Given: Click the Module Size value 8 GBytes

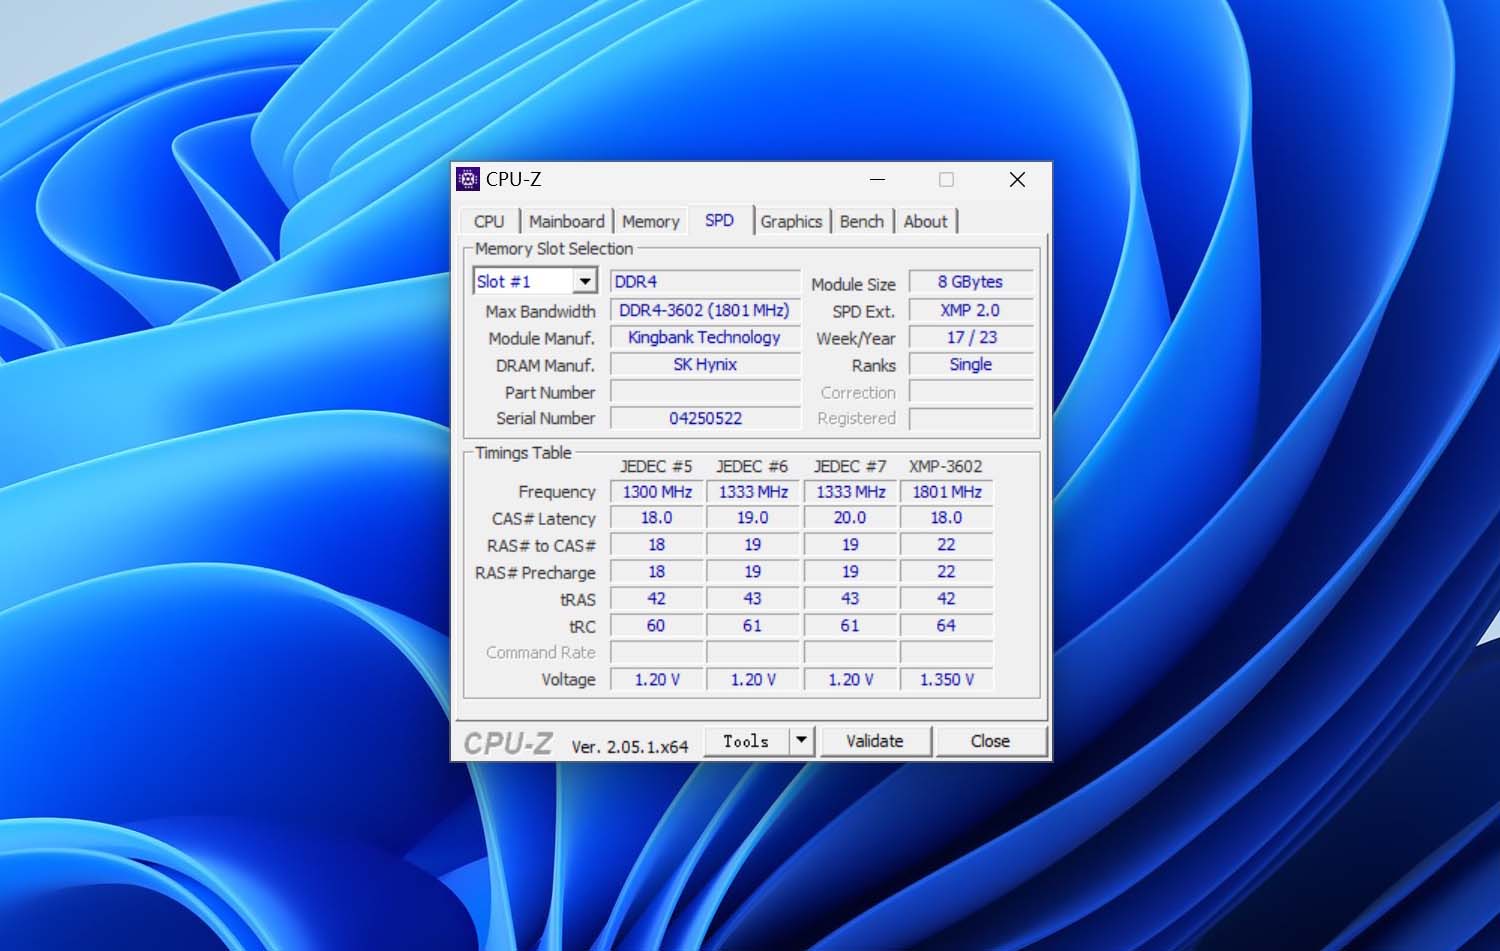Looking at the screenshot, I should (971, 282).
